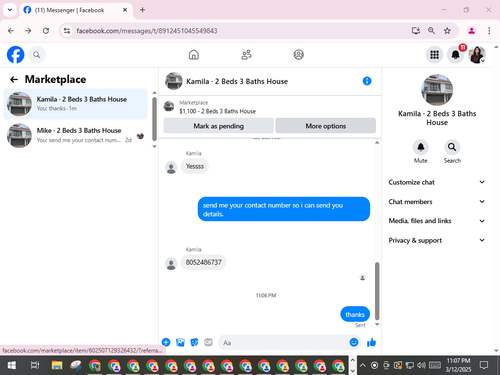Viewport: 500px width, 375px height.
Task: Click the chat header title Kamila - 2 Beds 3 Baths House
Action: pos(237,81)
